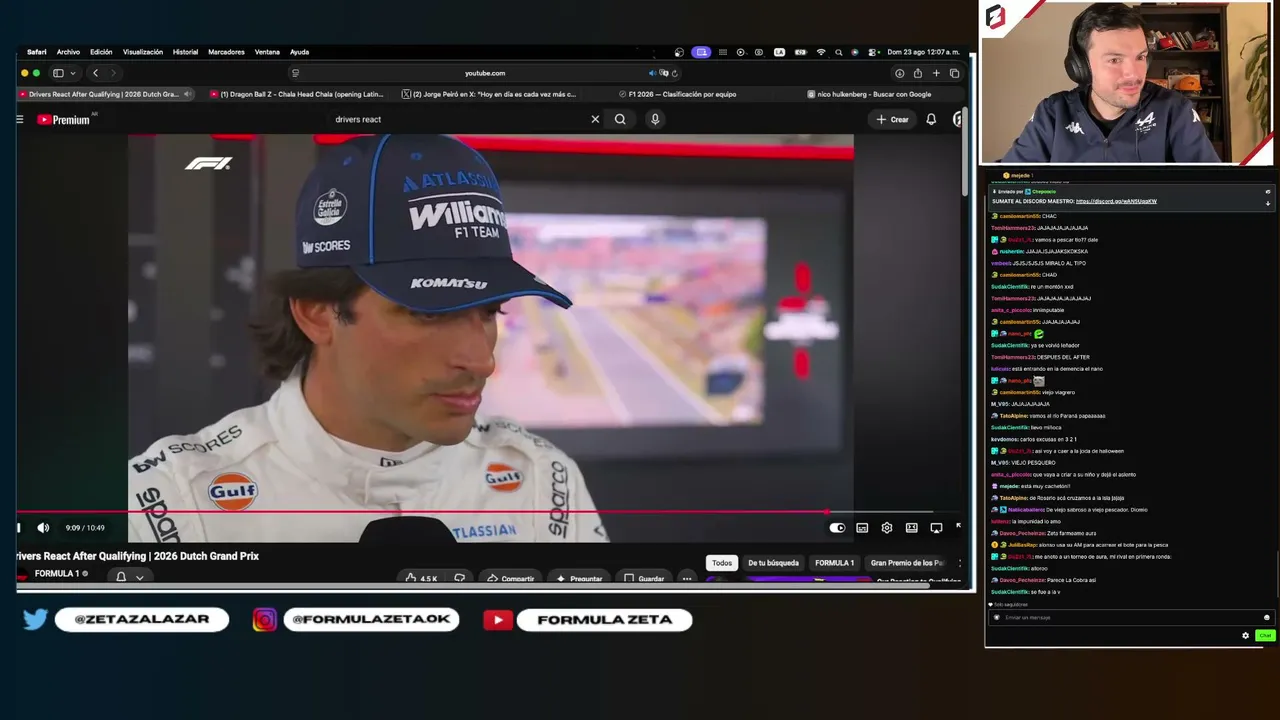Open Safari downloads button
This screenshot has width=1280, height=720.
pyautogui.click(x=899, y=73)
